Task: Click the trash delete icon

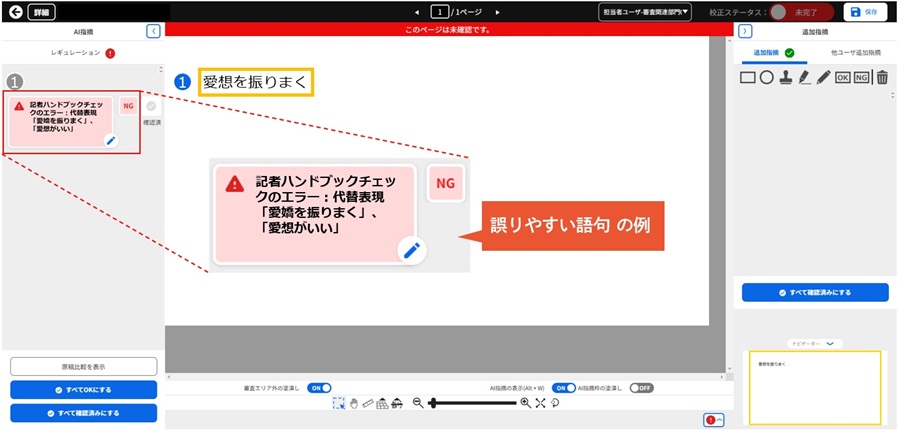Action: [881, 77]
